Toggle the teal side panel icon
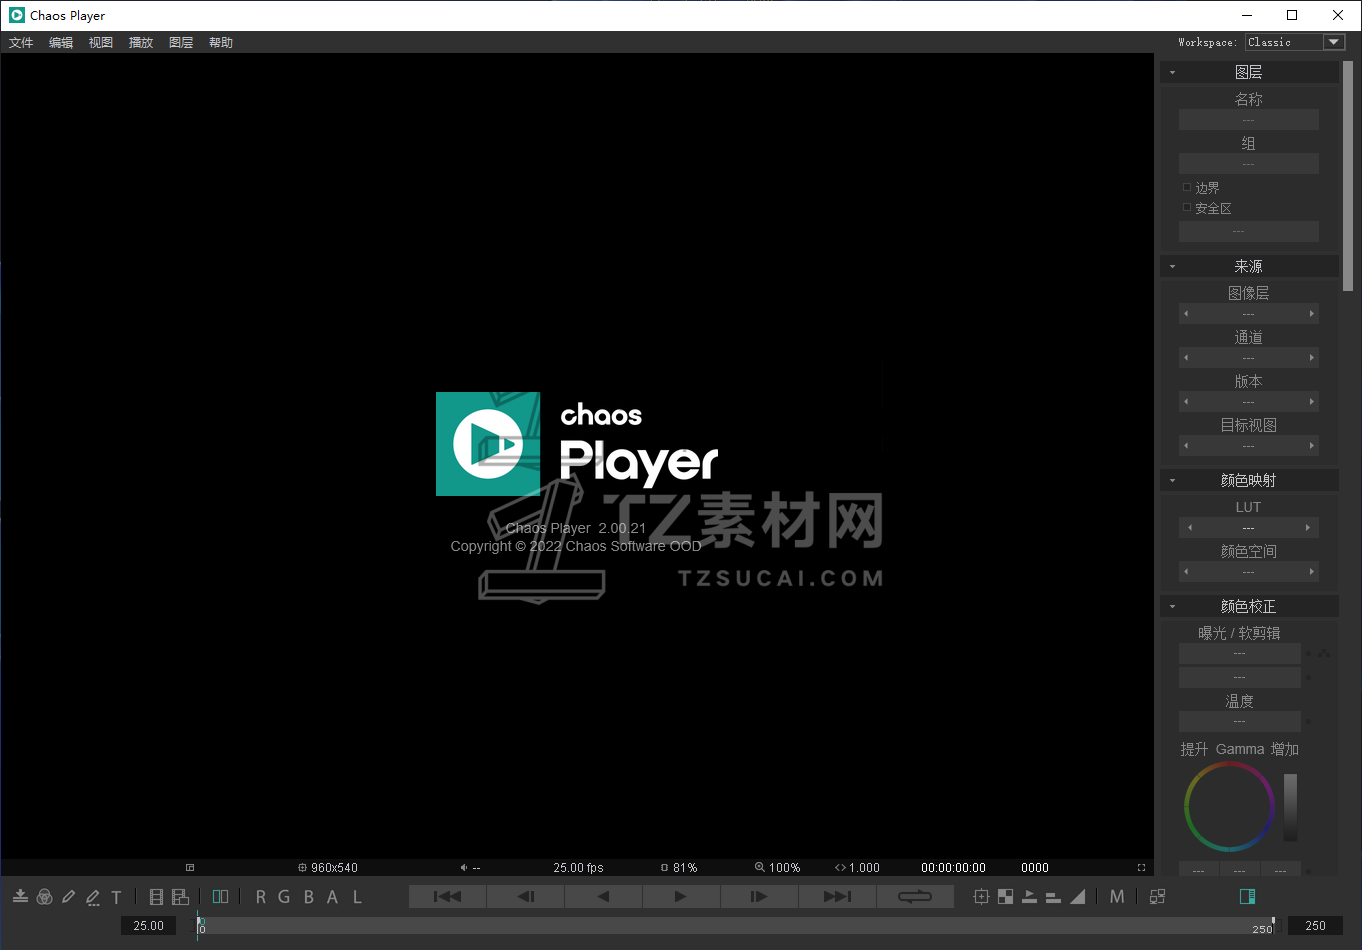 pyautogui.click(x=1247, y=897)
